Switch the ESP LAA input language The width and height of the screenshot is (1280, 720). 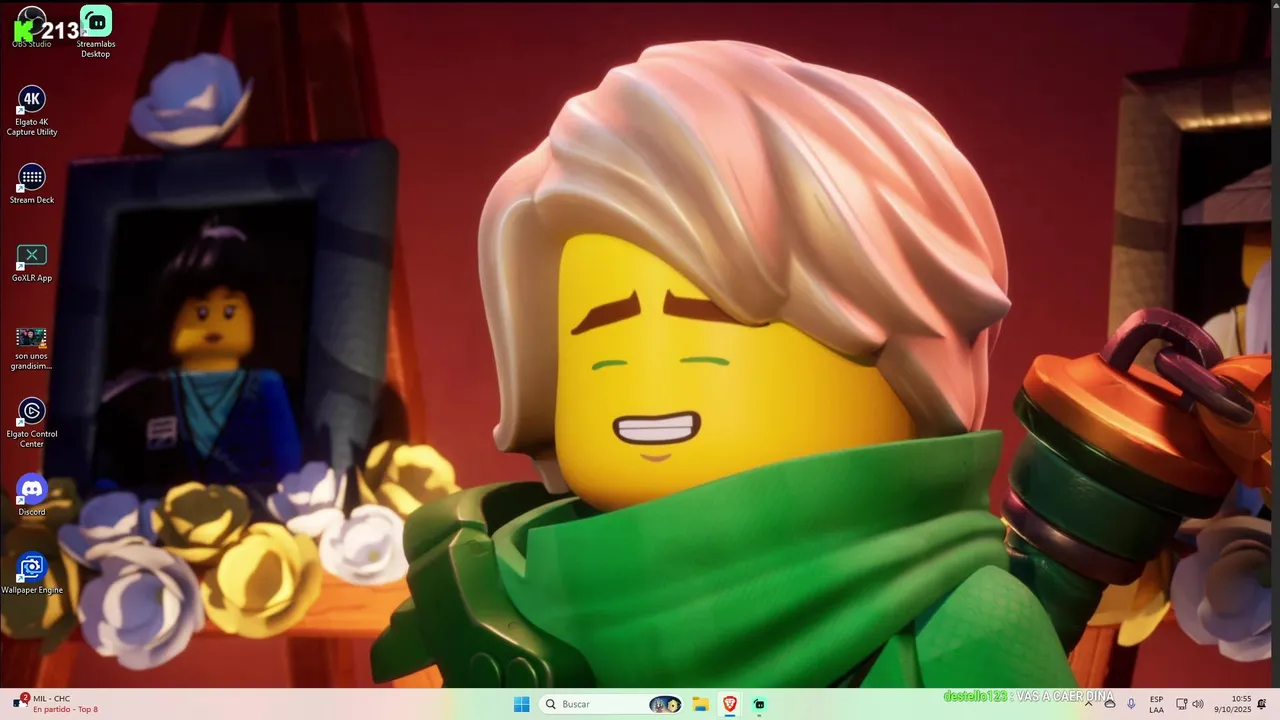click(x=1156, y=704)
